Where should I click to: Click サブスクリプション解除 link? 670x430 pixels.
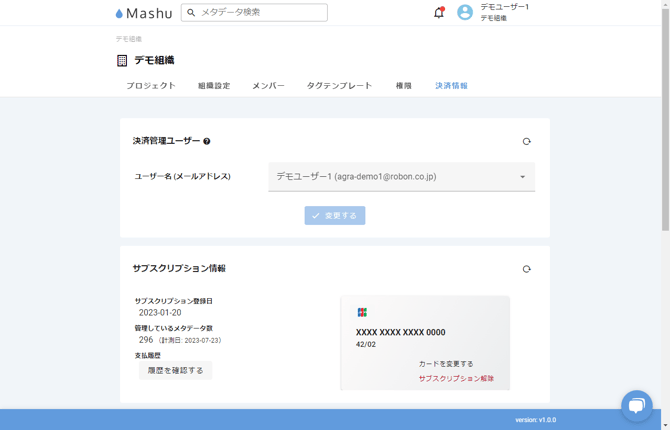tap(456, 379)
